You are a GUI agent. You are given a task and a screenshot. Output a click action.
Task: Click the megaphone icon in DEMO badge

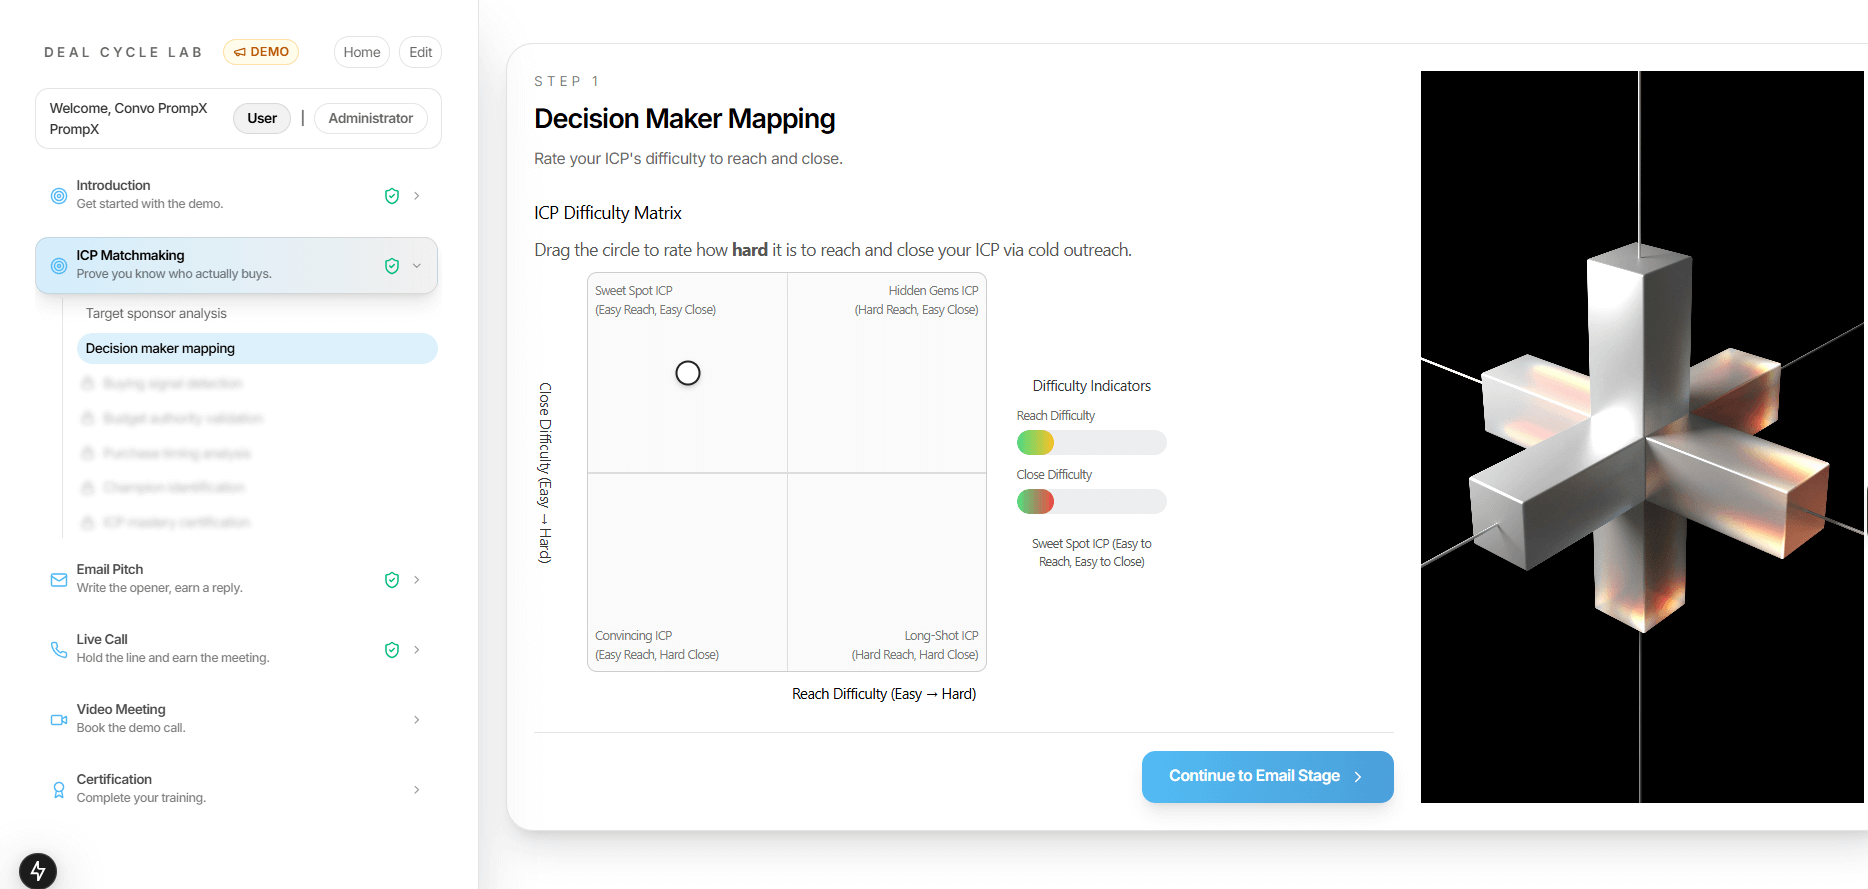coord(240,52)
